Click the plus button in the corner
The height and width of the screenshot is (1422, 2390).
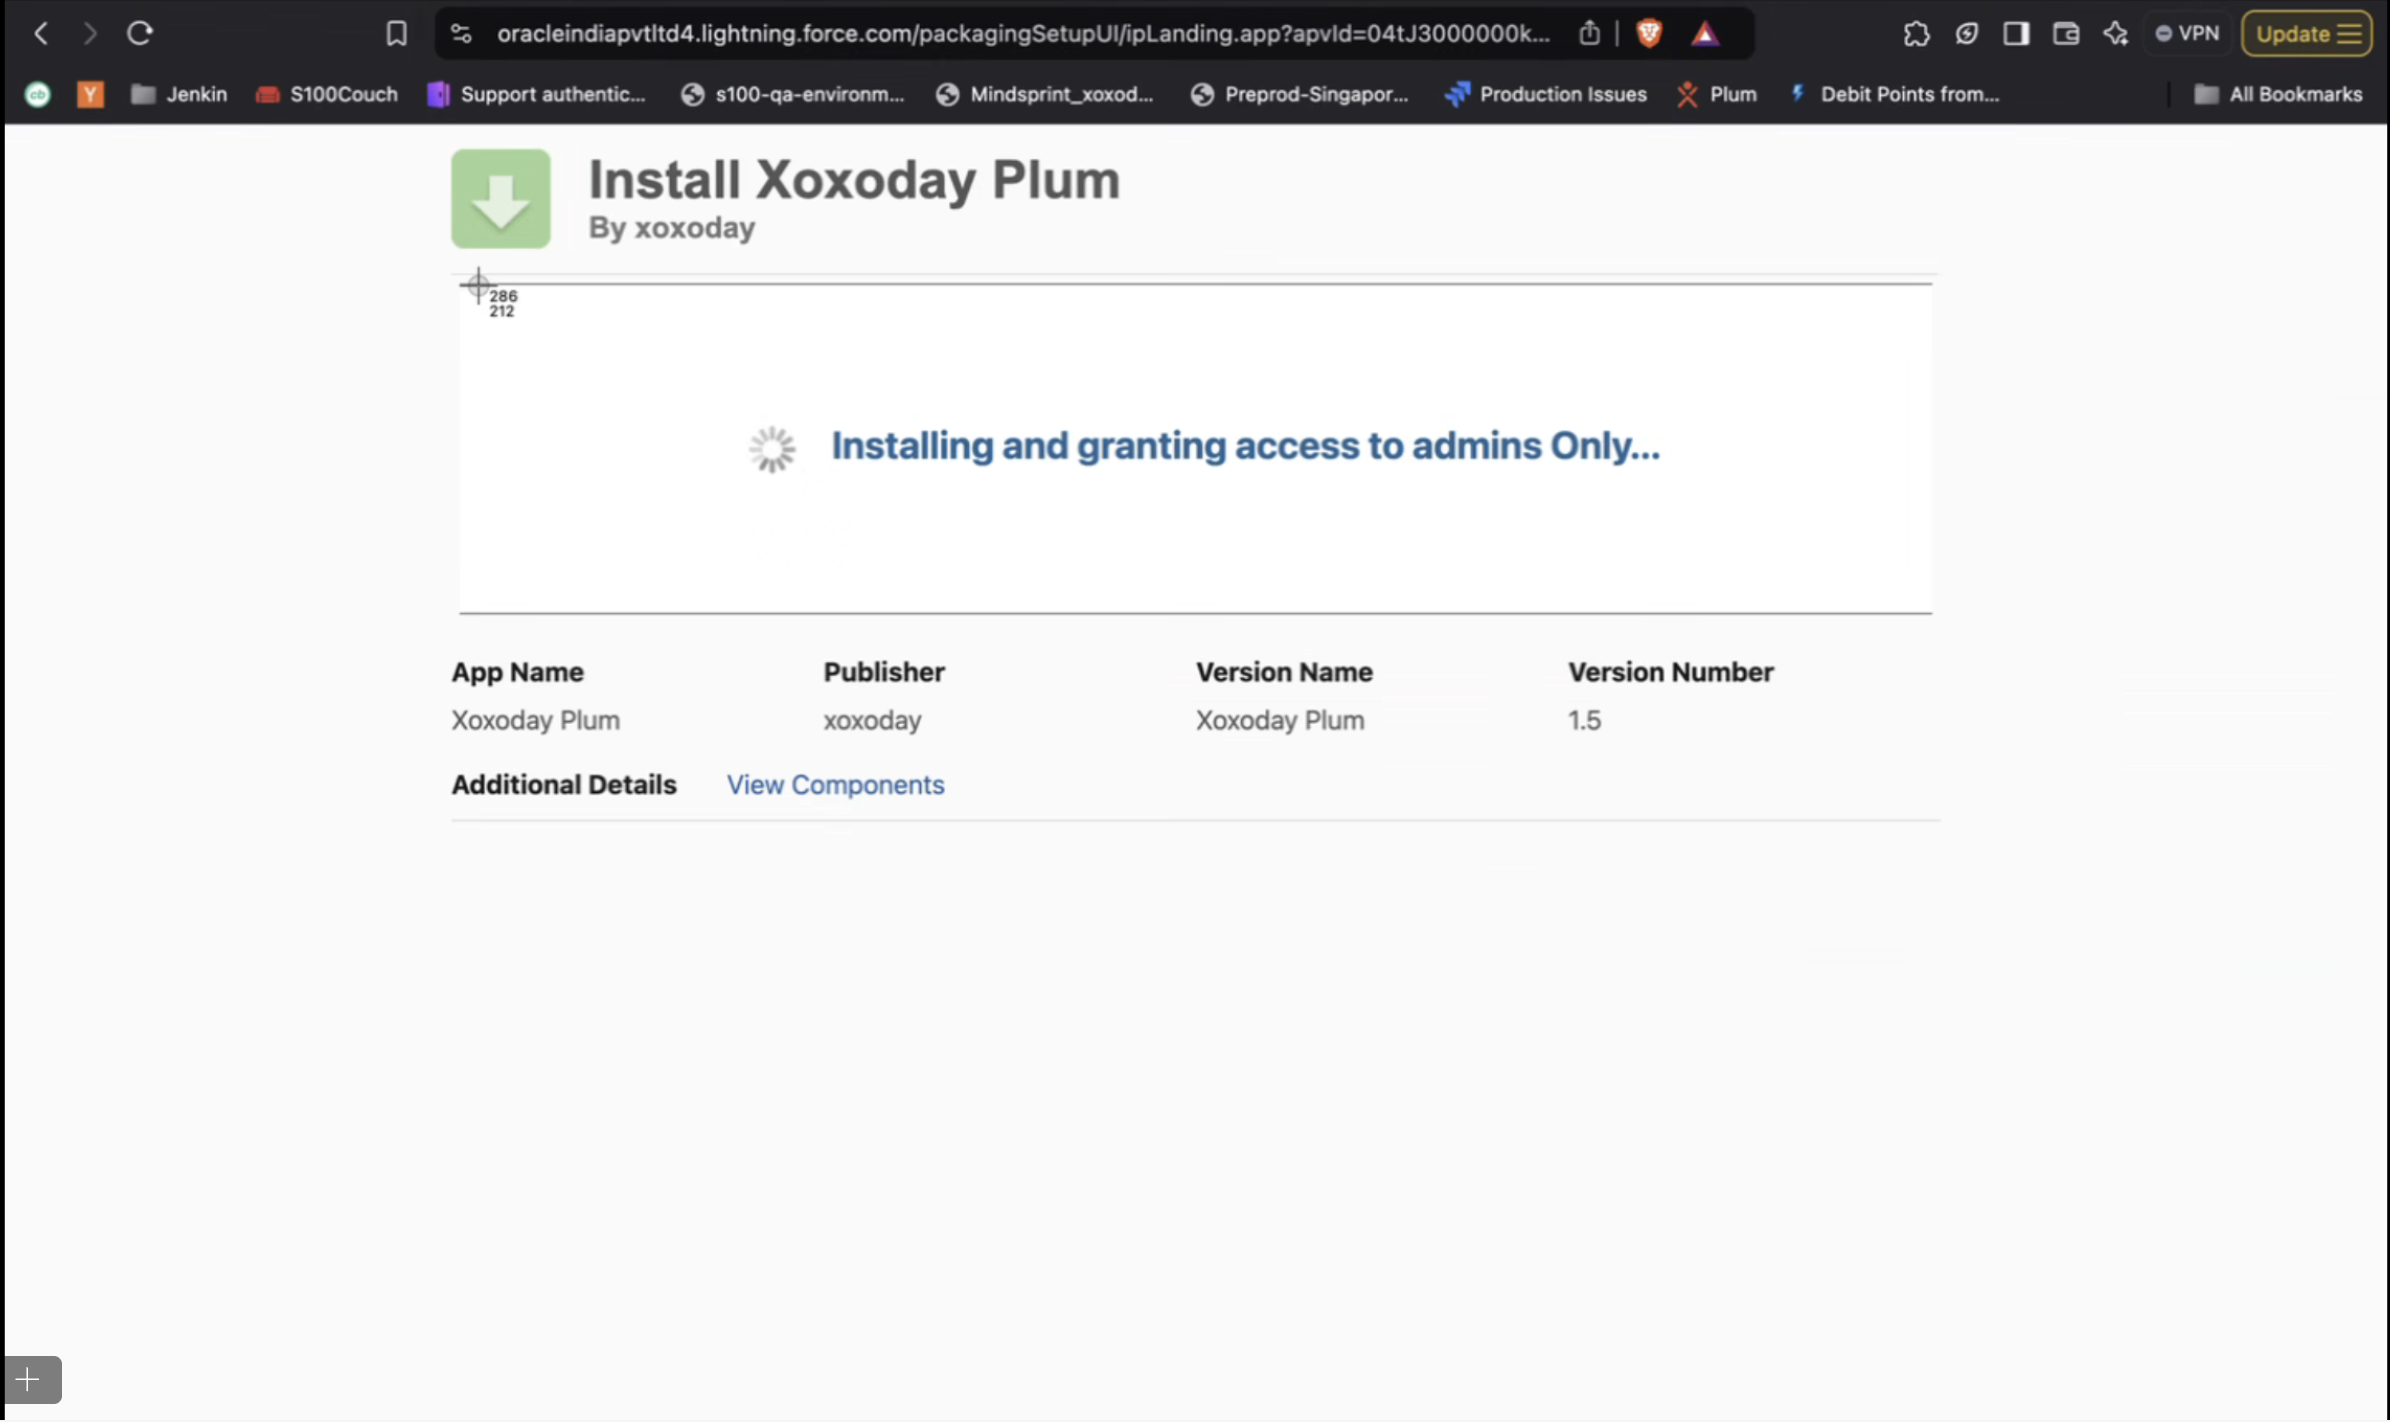(31, 1379)
